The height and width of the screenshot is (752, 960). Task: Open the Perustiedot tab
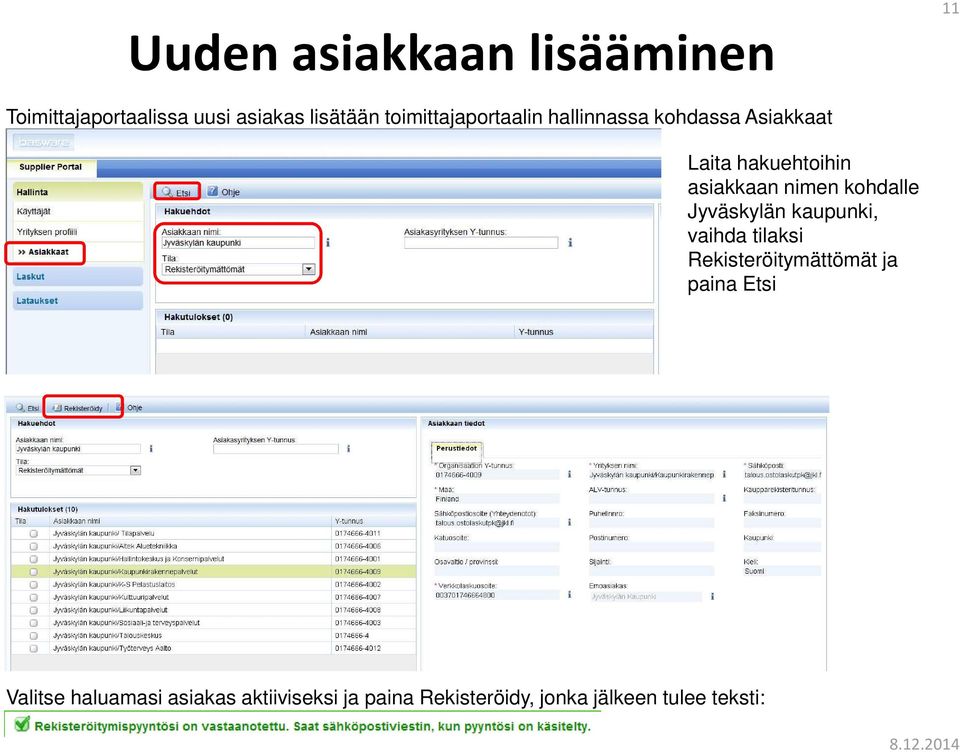(456, 448)
